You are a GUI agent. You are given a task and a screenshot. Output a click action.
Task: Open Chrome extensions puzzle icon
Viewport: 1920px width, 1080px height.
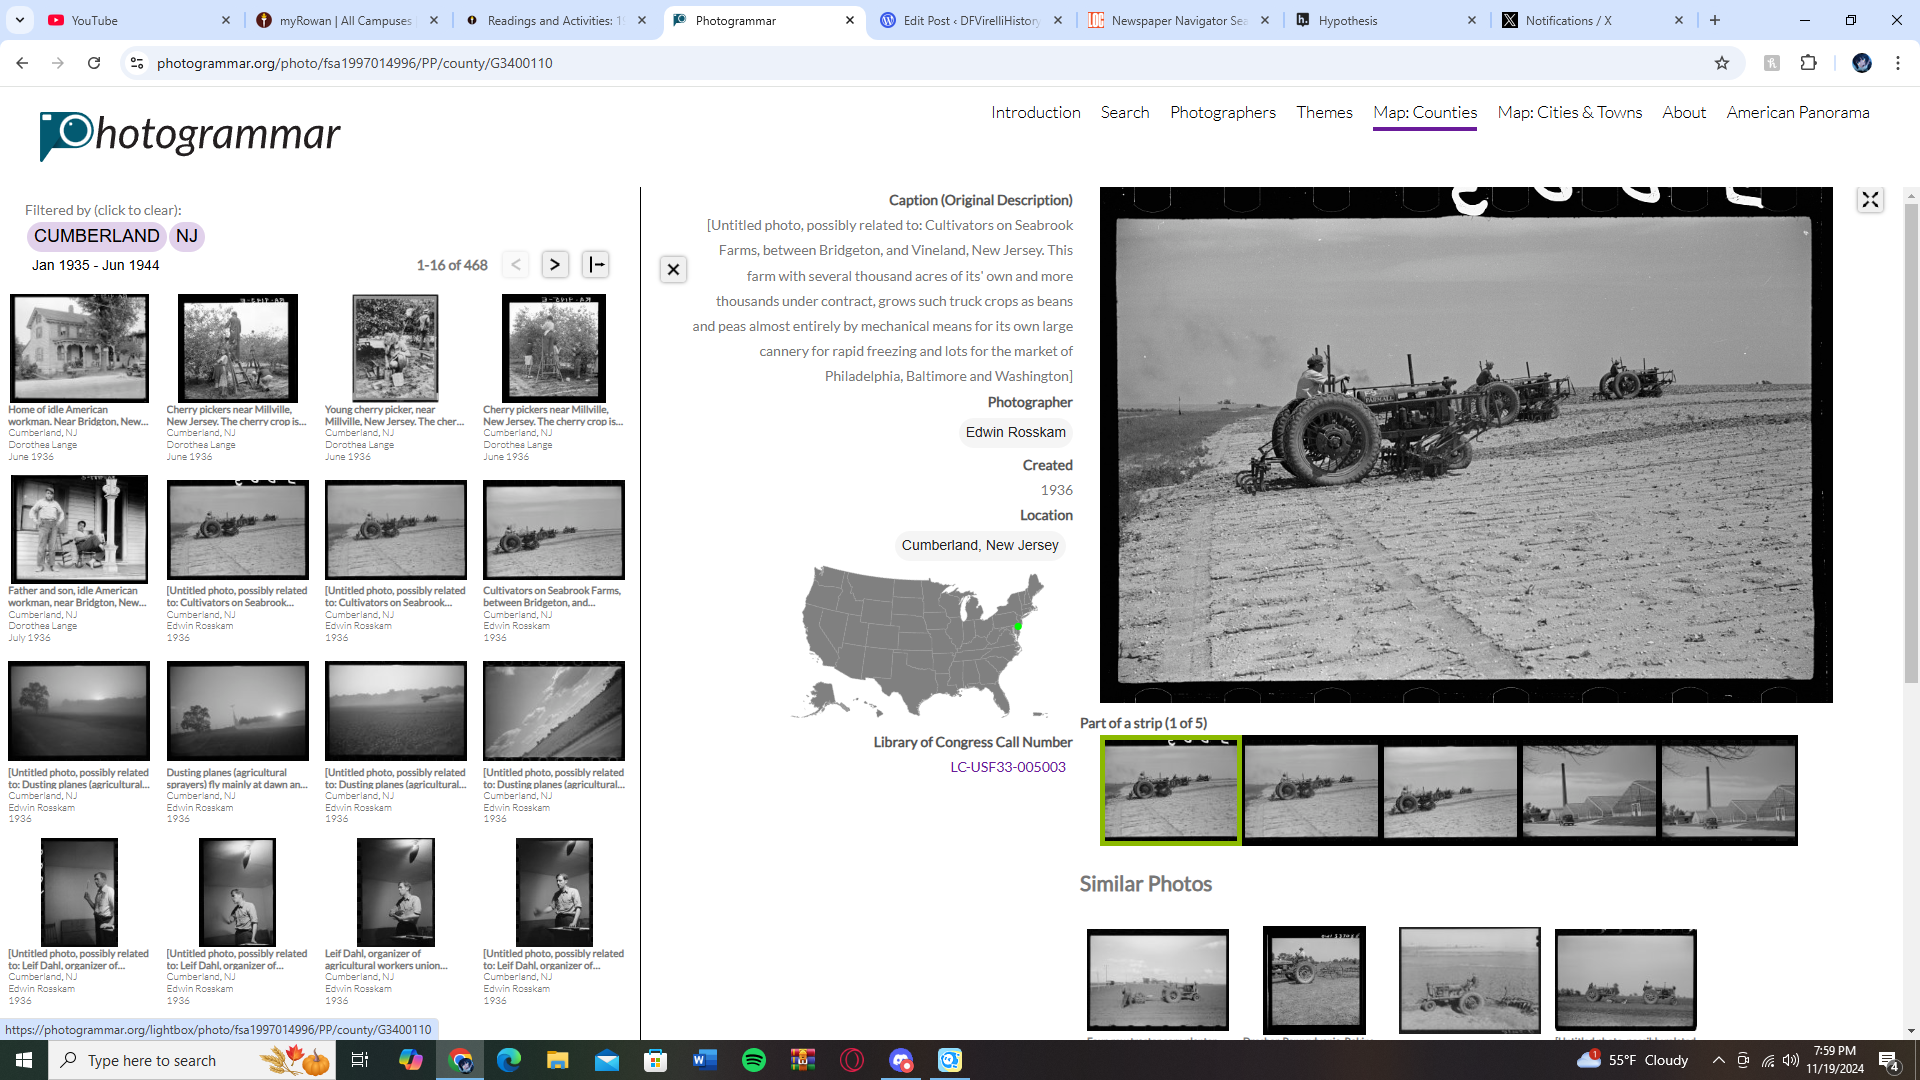1808,63
